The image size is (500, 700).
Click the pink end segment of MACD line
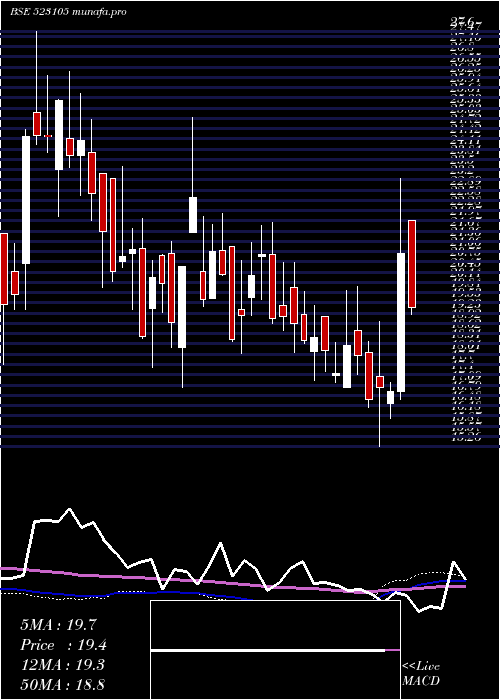point(392,650)
